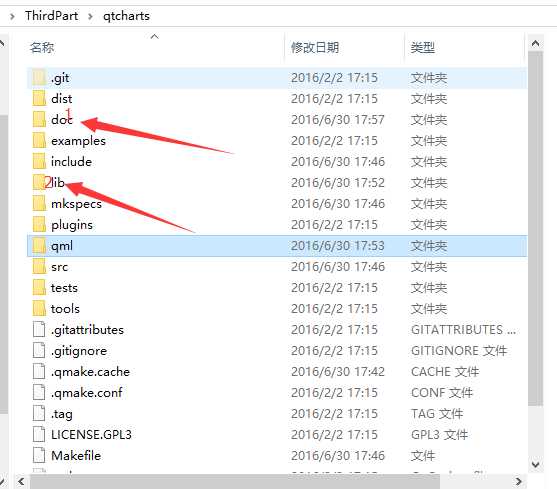Click type GITATTRIBUTES of .gitattributes row

(464, 330)
